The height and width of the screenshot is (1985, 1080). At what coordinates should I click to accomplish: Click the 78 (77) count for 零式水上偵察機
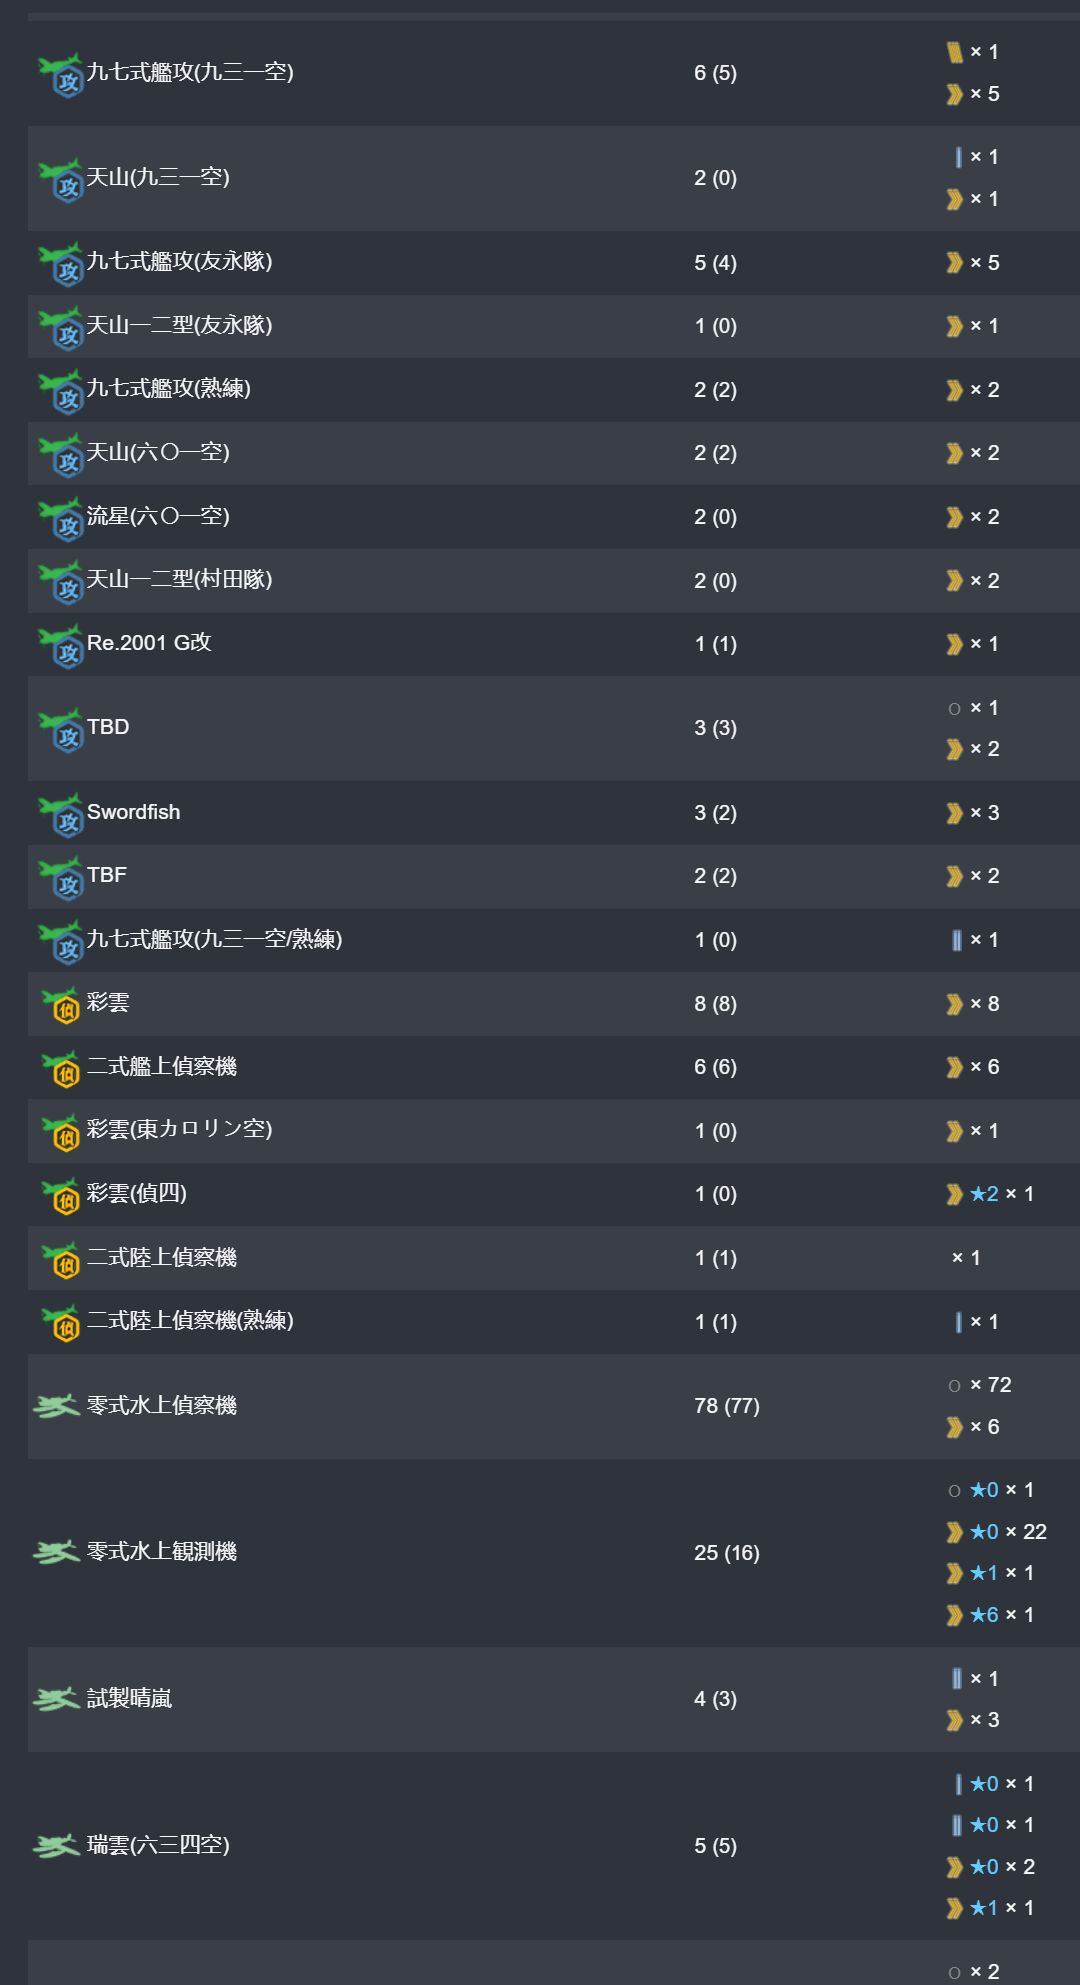[x=727, y=1406]
